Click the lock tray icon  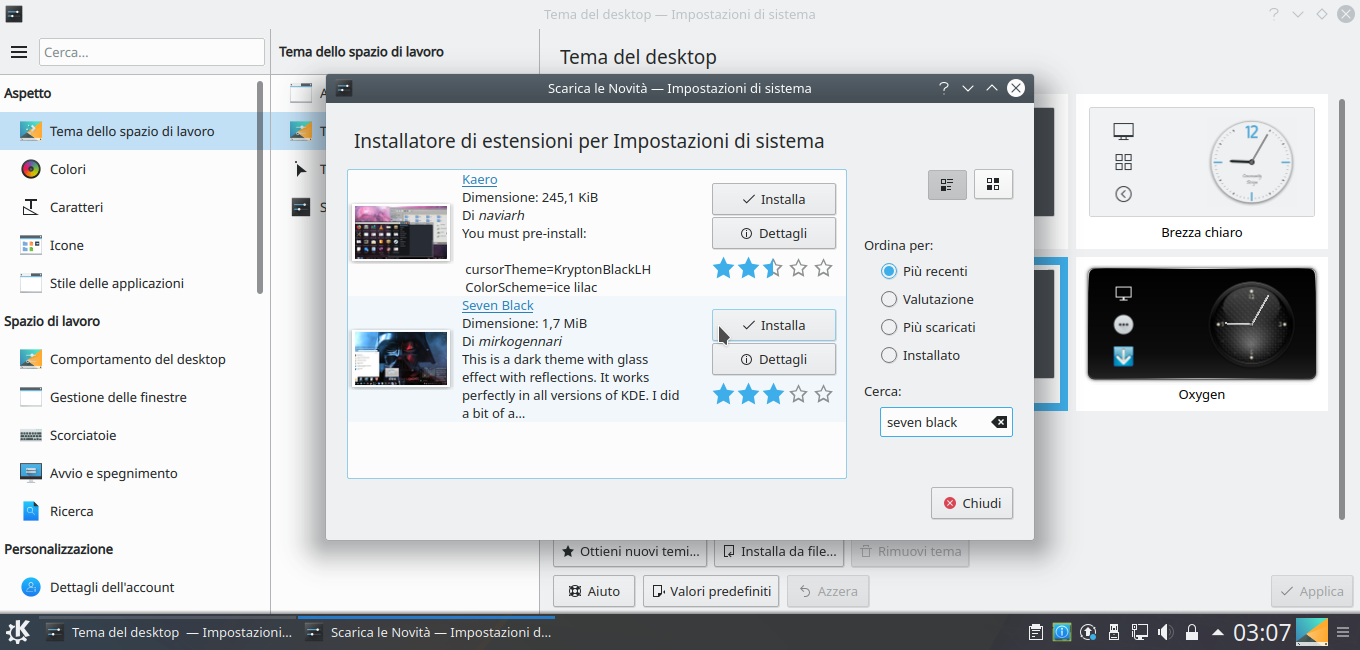1191,632
